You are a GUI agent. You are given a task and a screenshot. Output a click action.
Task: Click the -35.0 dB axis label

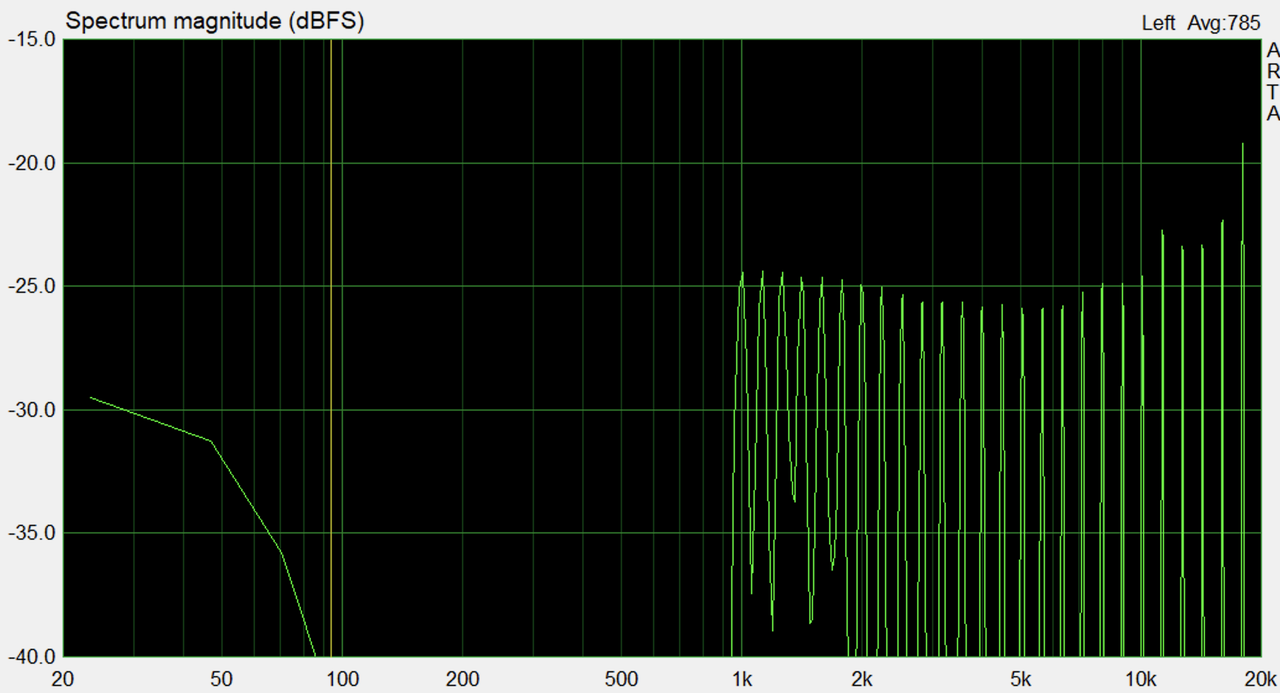coord(32,533)
